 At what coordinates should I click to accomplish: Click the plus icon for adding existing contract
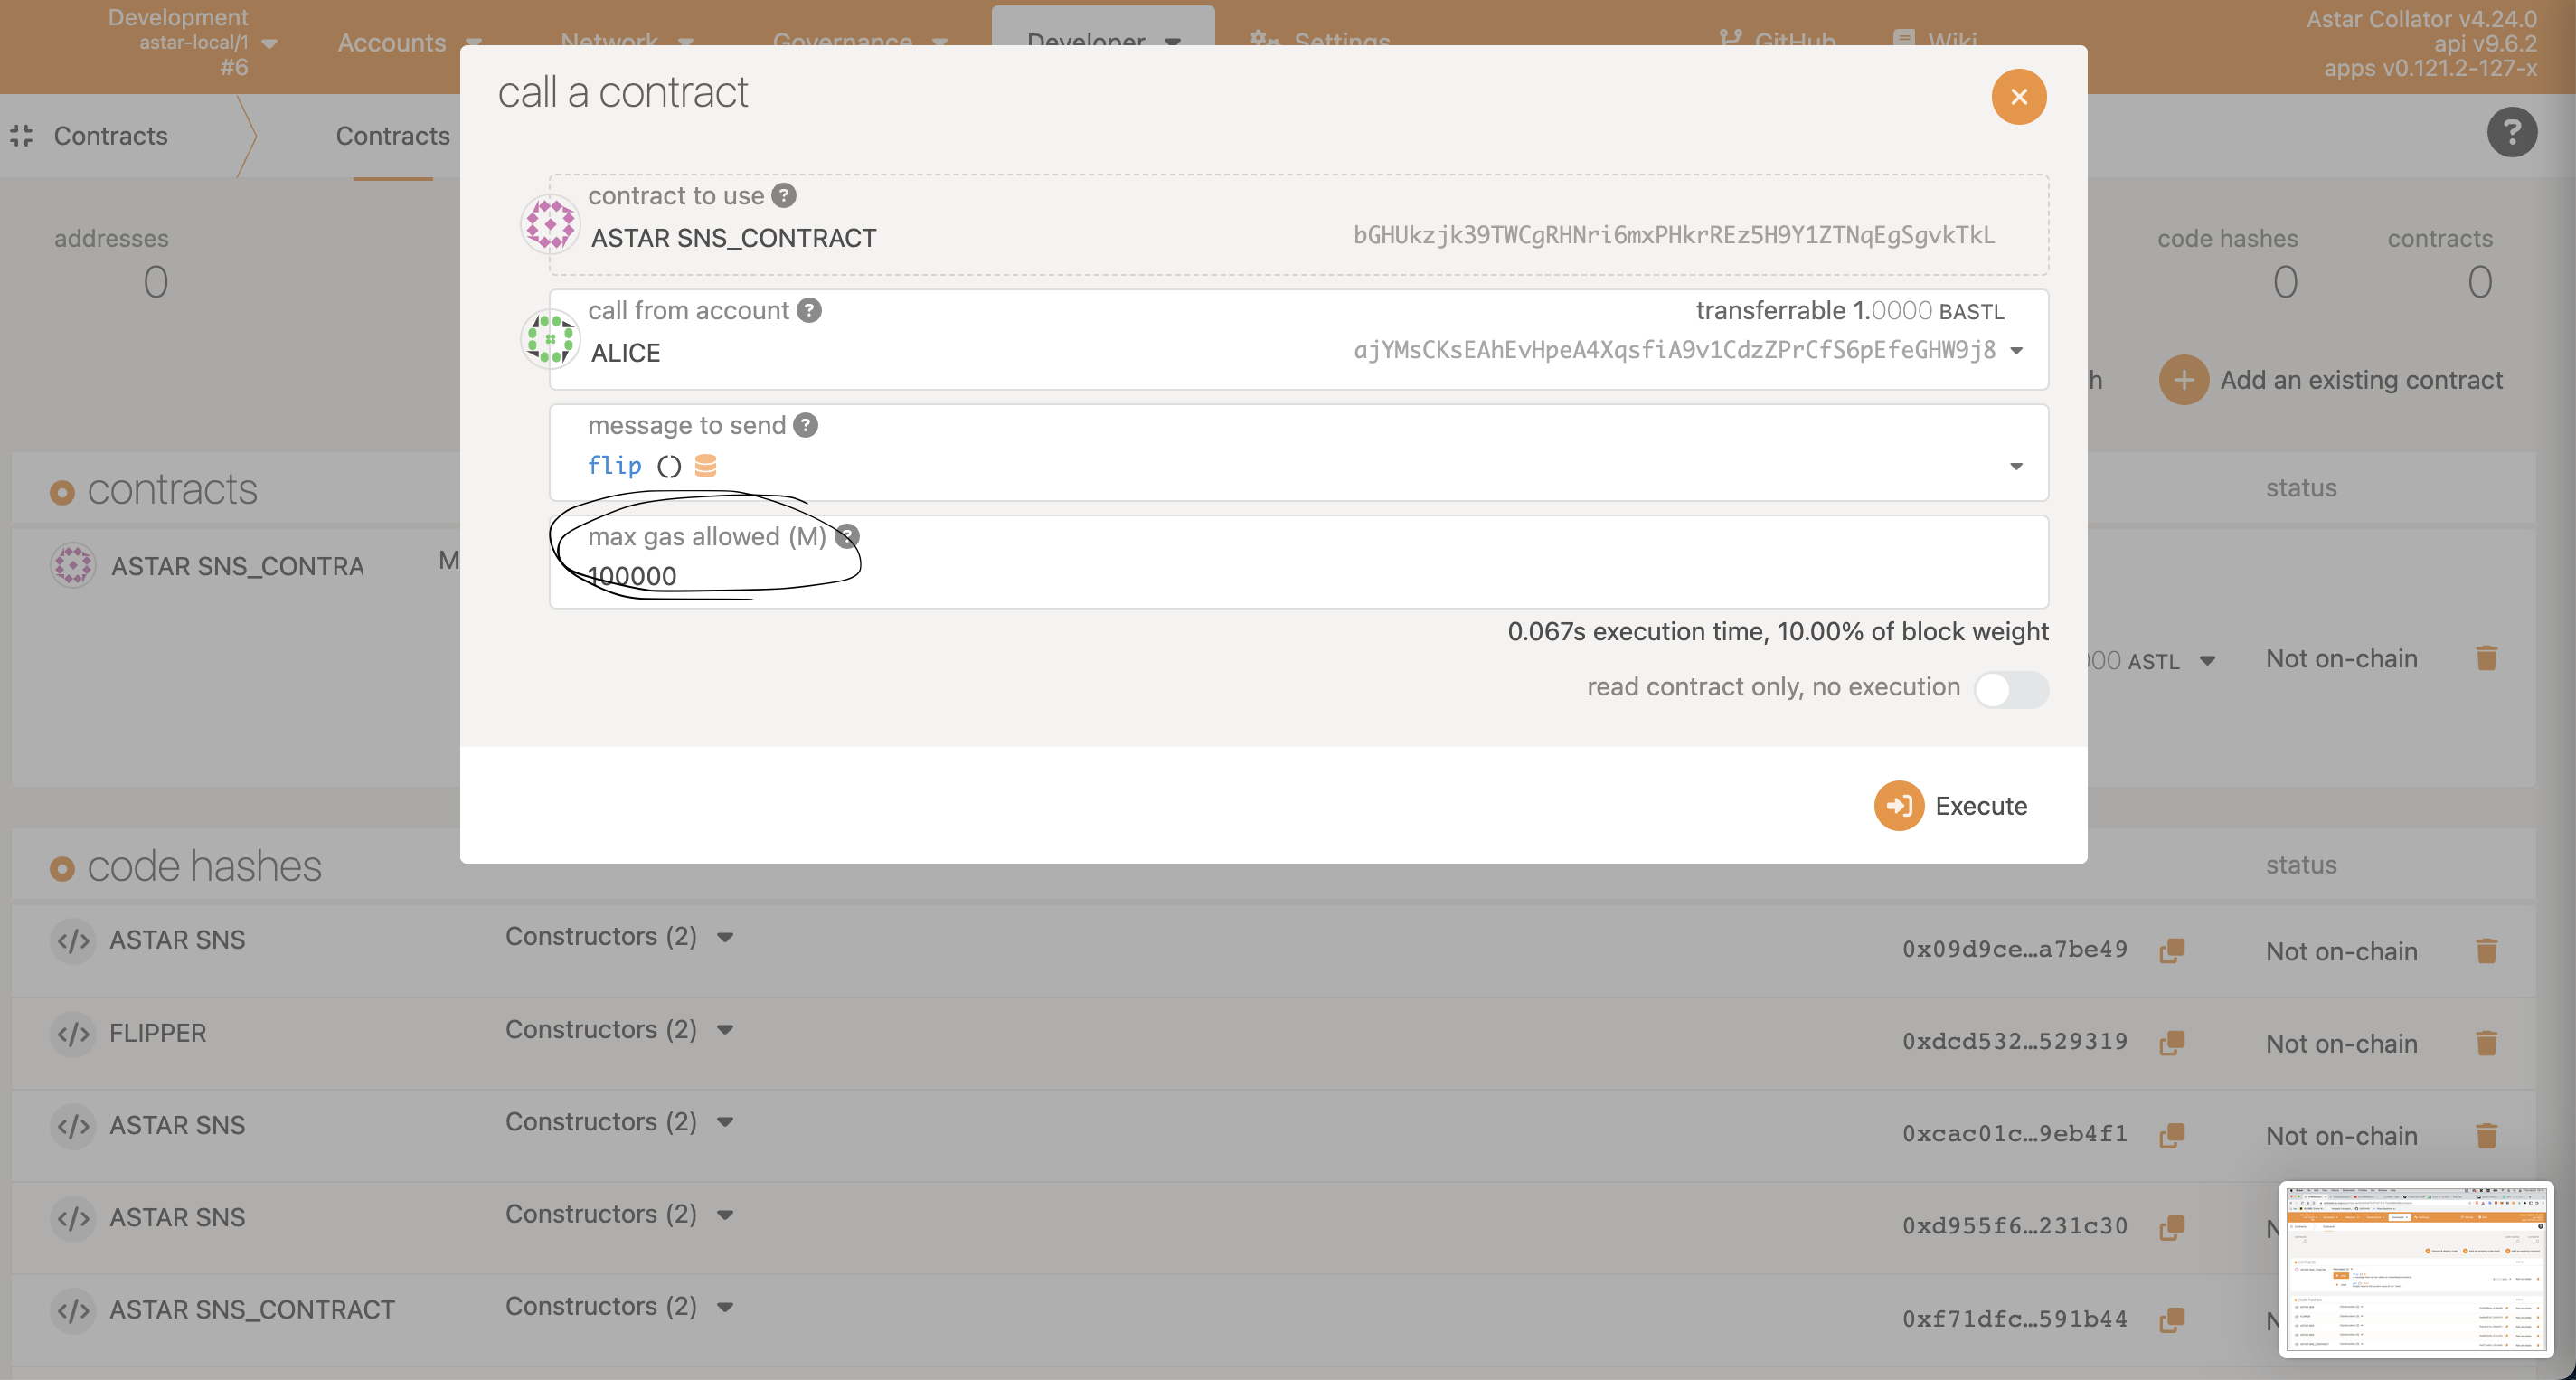[x=2184, y=381]
